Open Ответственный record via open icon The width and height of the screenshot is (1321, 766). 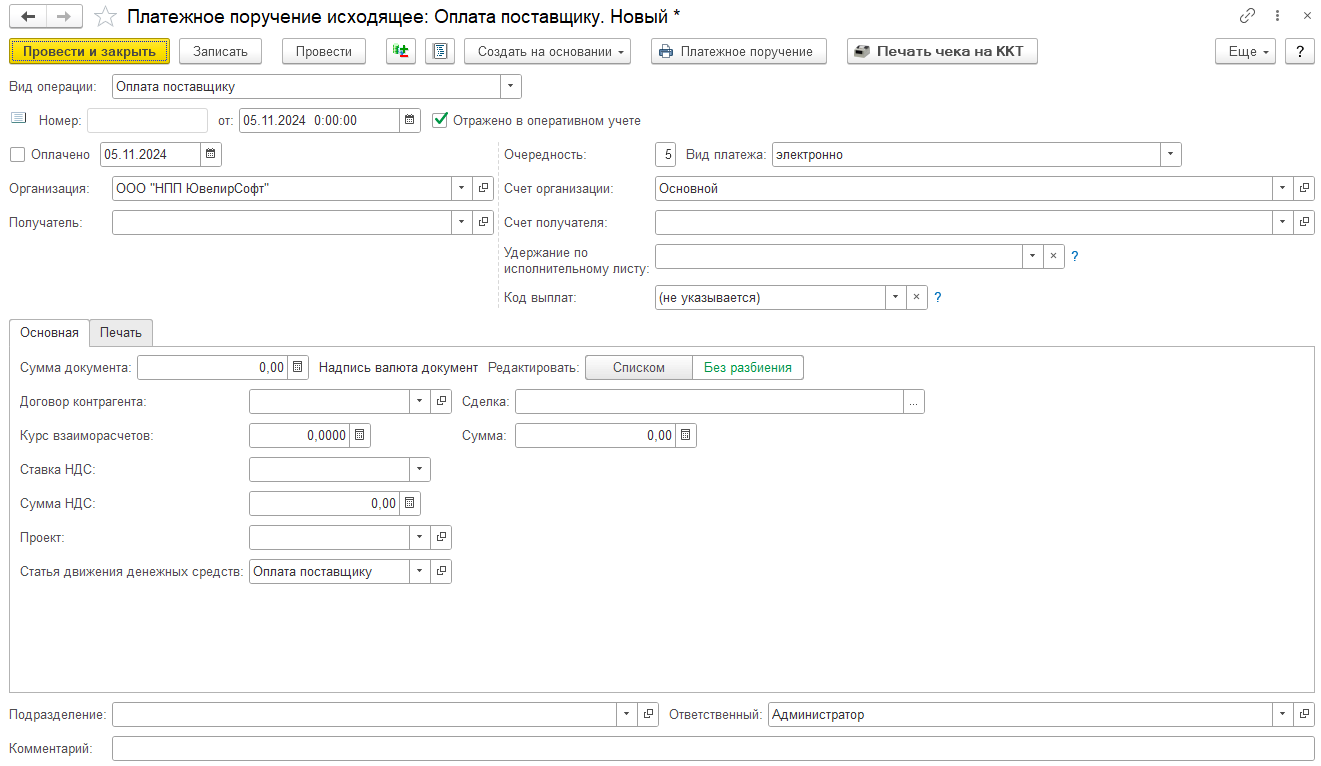pyautogui.click(x=1304, y=714)
